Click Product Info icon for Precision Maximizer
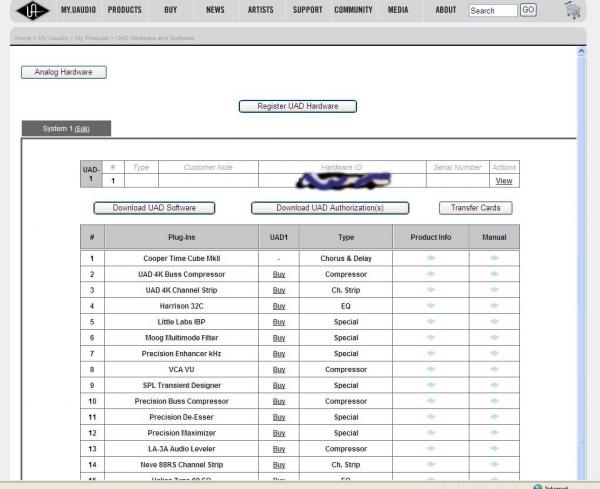 click(431, 433)
